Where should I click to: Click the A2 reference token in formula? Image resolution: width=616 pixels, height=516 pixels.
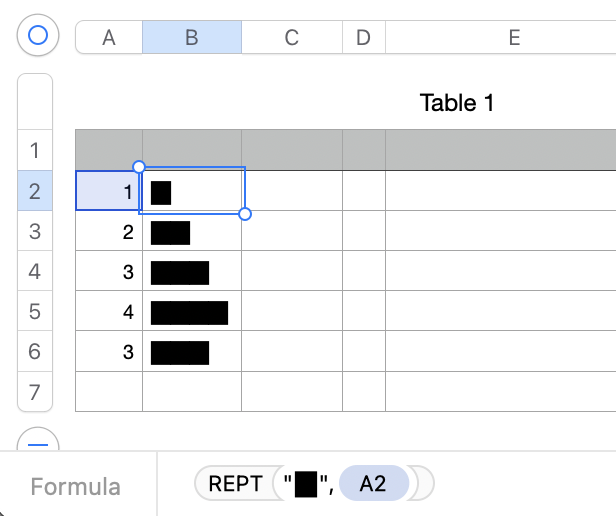tap(373, 485)
